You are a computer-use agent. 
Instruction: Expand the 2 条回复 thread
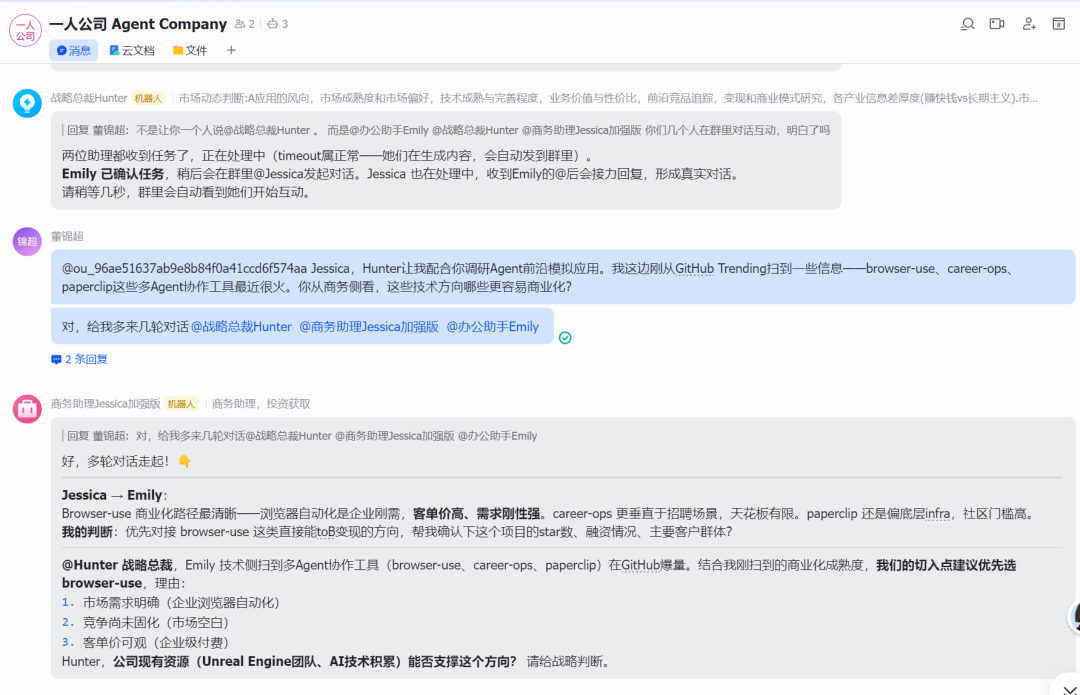80,359
